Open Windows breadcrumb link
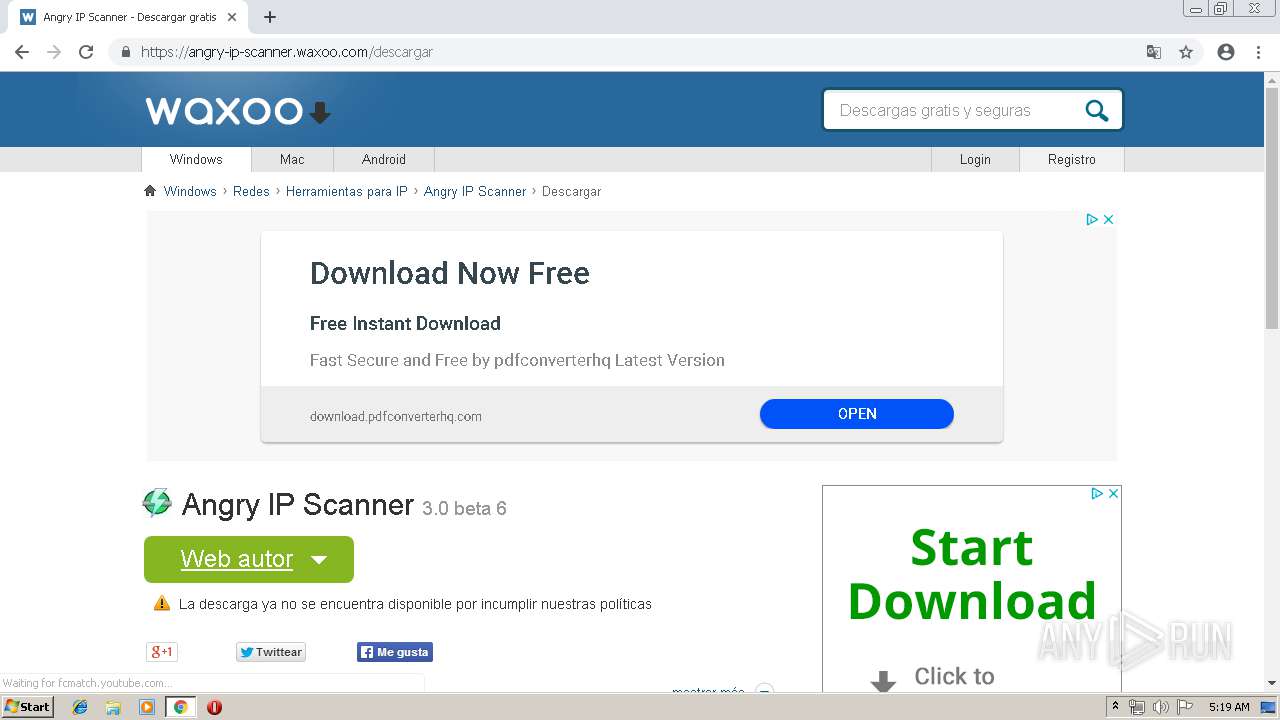 tap(190, 191)
